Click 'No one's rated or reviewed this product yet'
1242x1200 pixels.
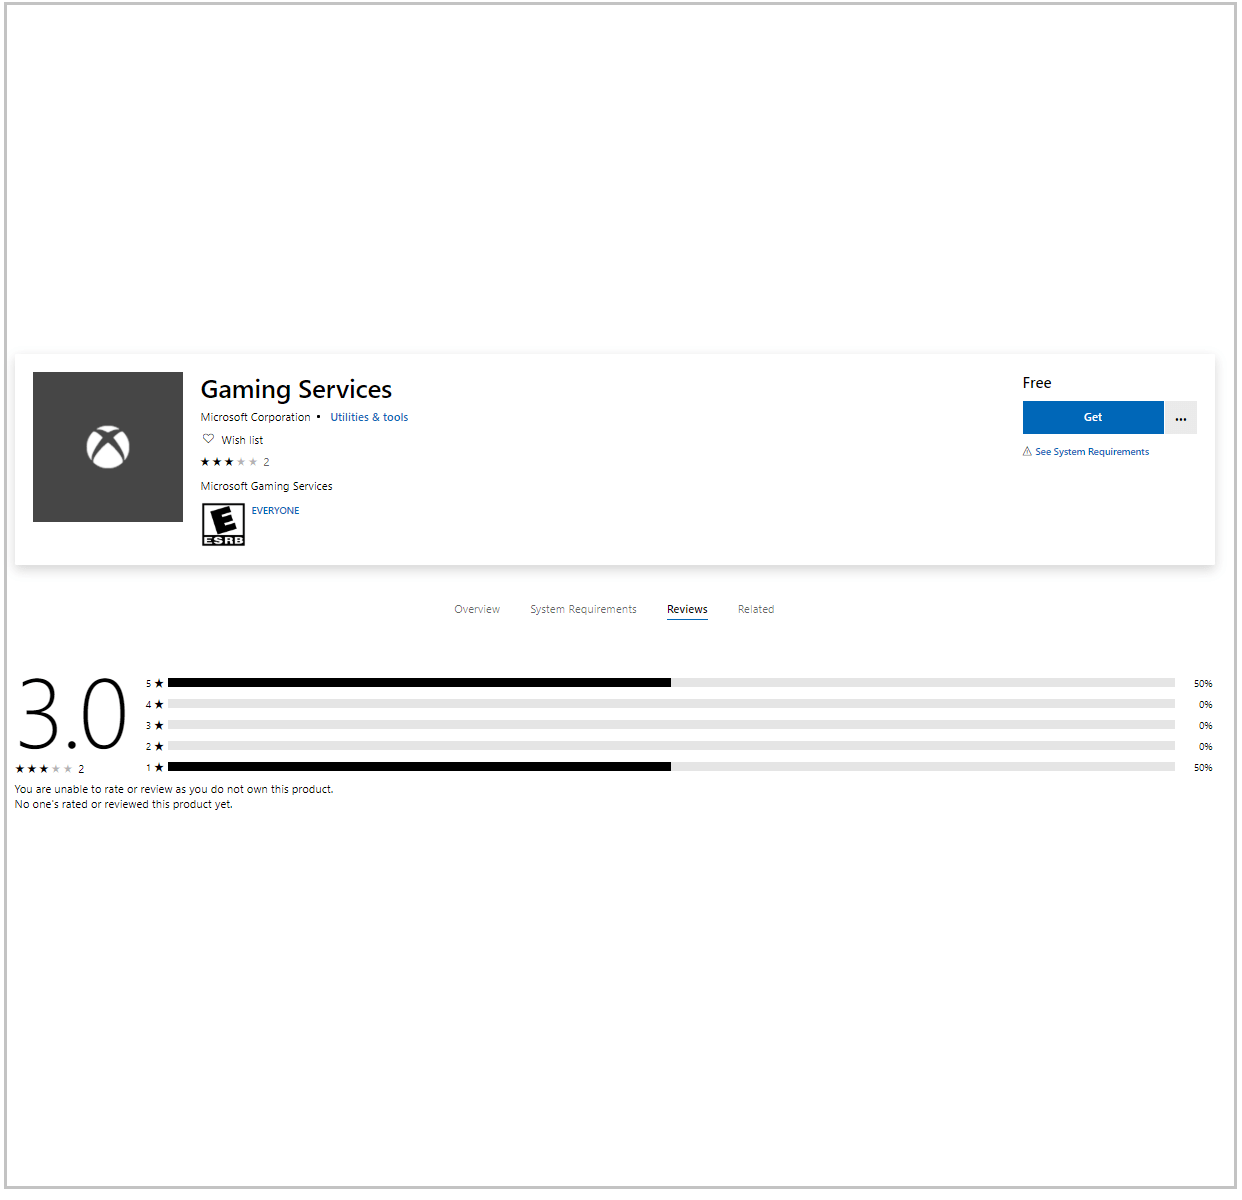coord(123,804)
